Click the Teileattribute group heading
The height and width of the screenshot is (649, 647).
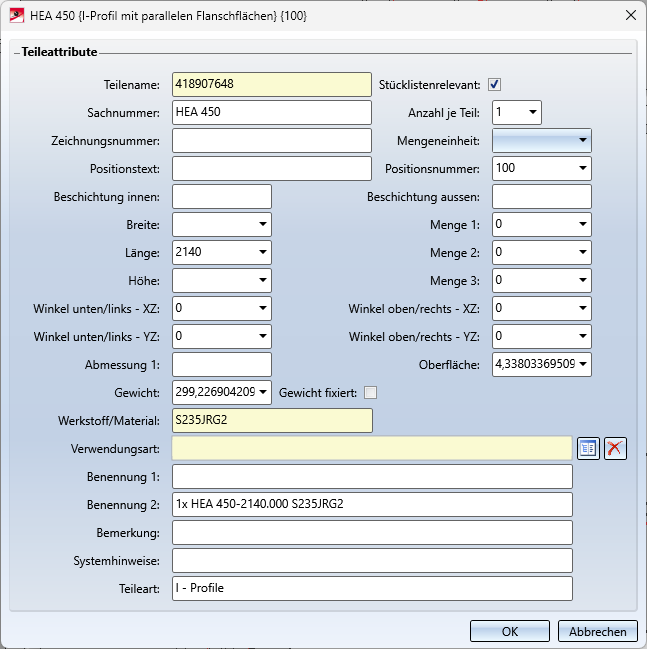(x=59, y=52)
